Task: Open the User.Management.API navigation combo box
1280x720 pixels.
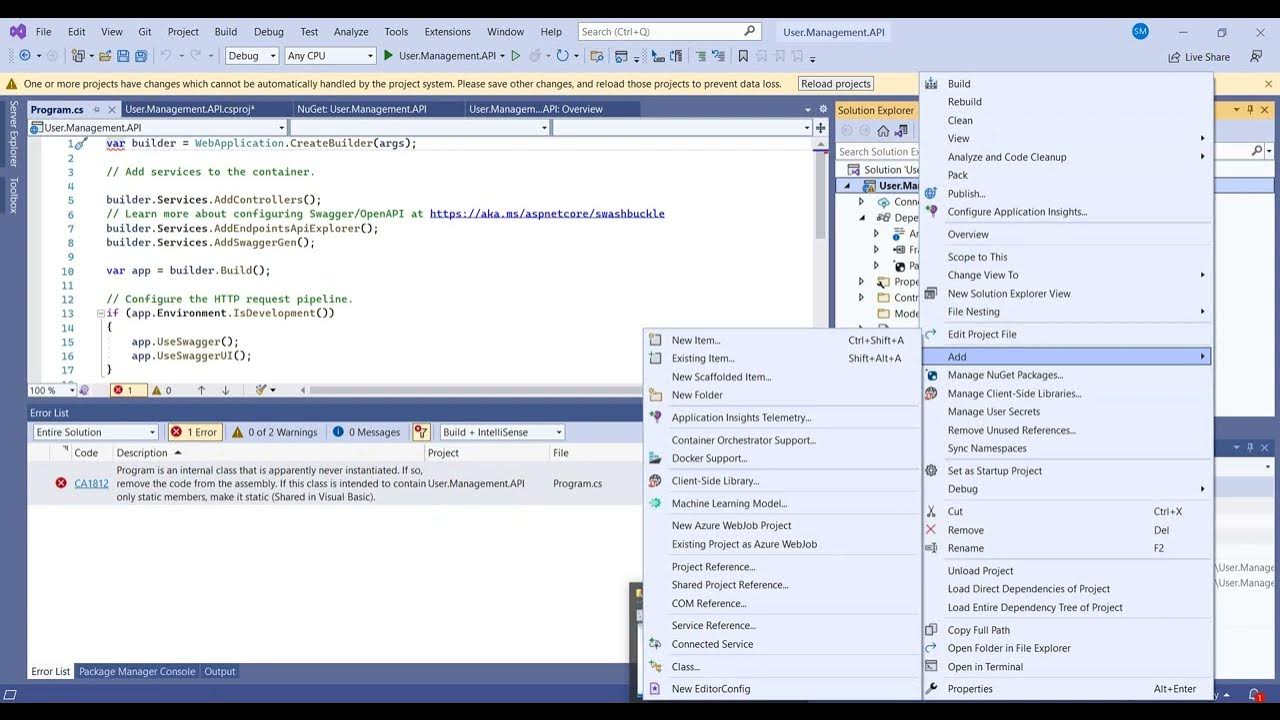Action: (158, 127)
